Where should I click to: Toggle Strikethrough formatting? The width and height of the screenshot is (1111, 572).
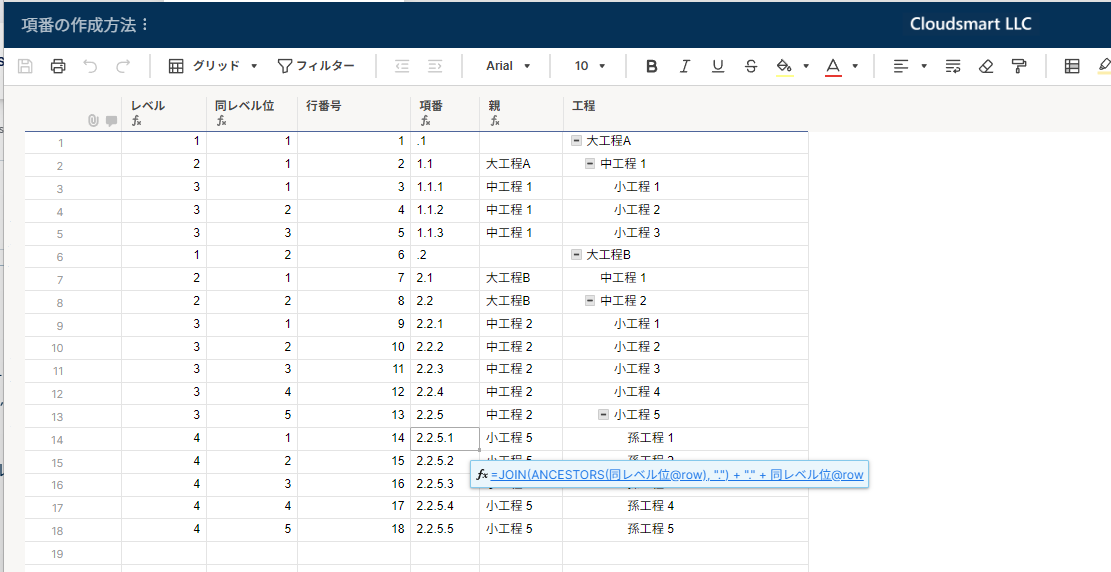(750, 66)
